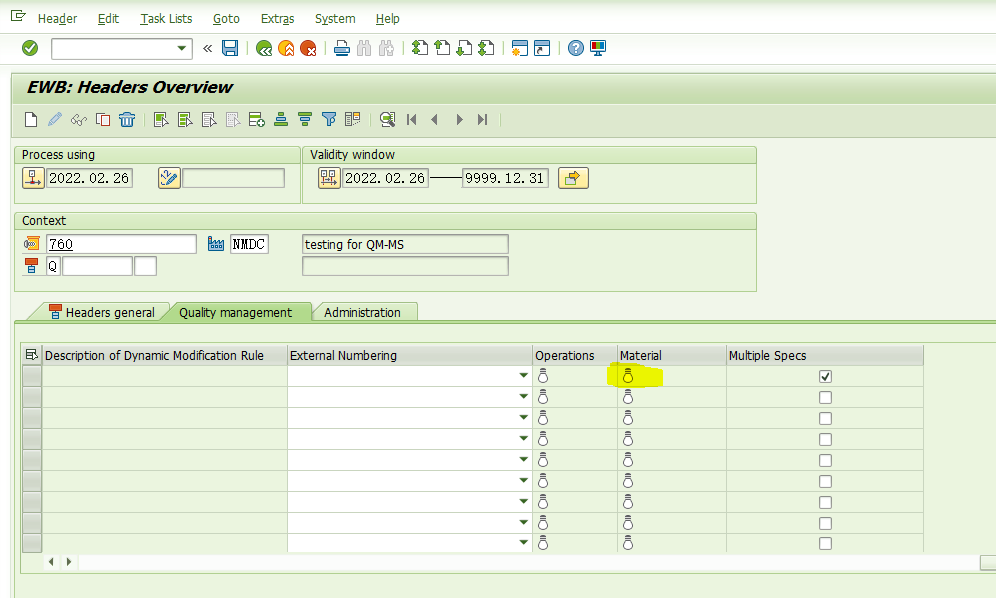Click the table settings icon left of Description header
This screenshot has width=996, height=598.
(32, 355)
